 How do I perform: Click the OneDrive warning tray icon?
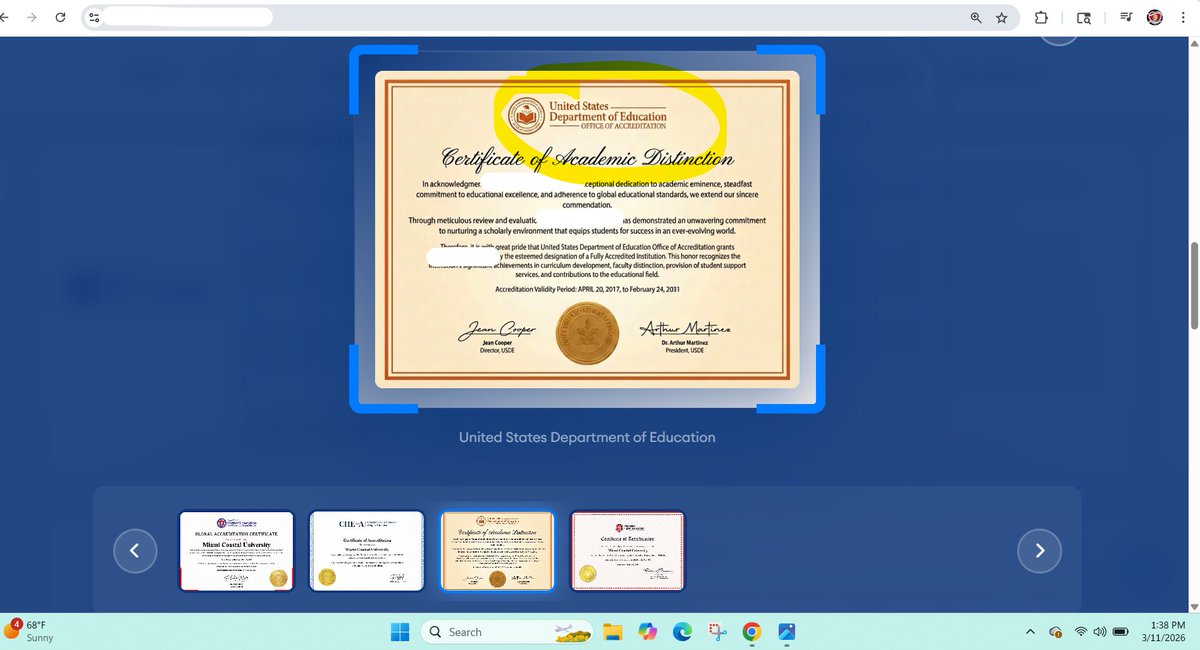pos(1055,632)
